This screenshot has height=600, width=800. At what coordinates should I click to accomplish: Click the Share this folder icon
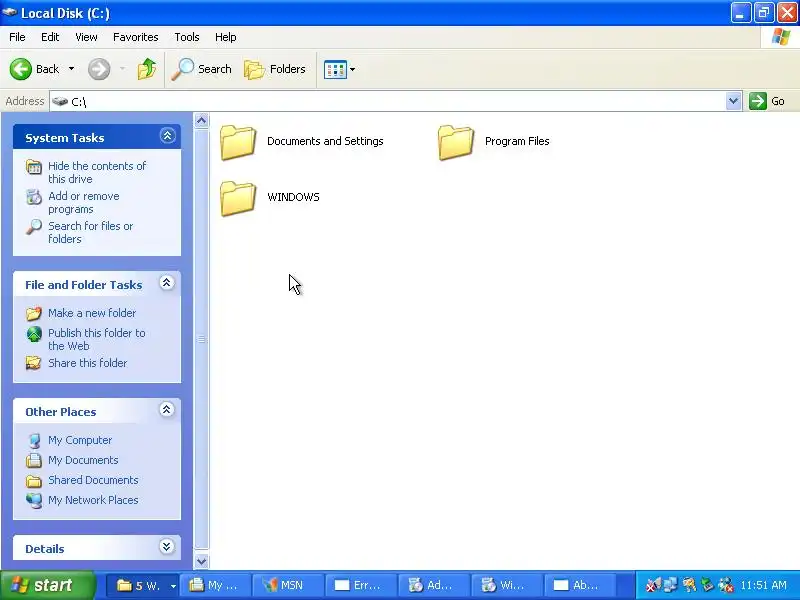[x=34, y=363]
